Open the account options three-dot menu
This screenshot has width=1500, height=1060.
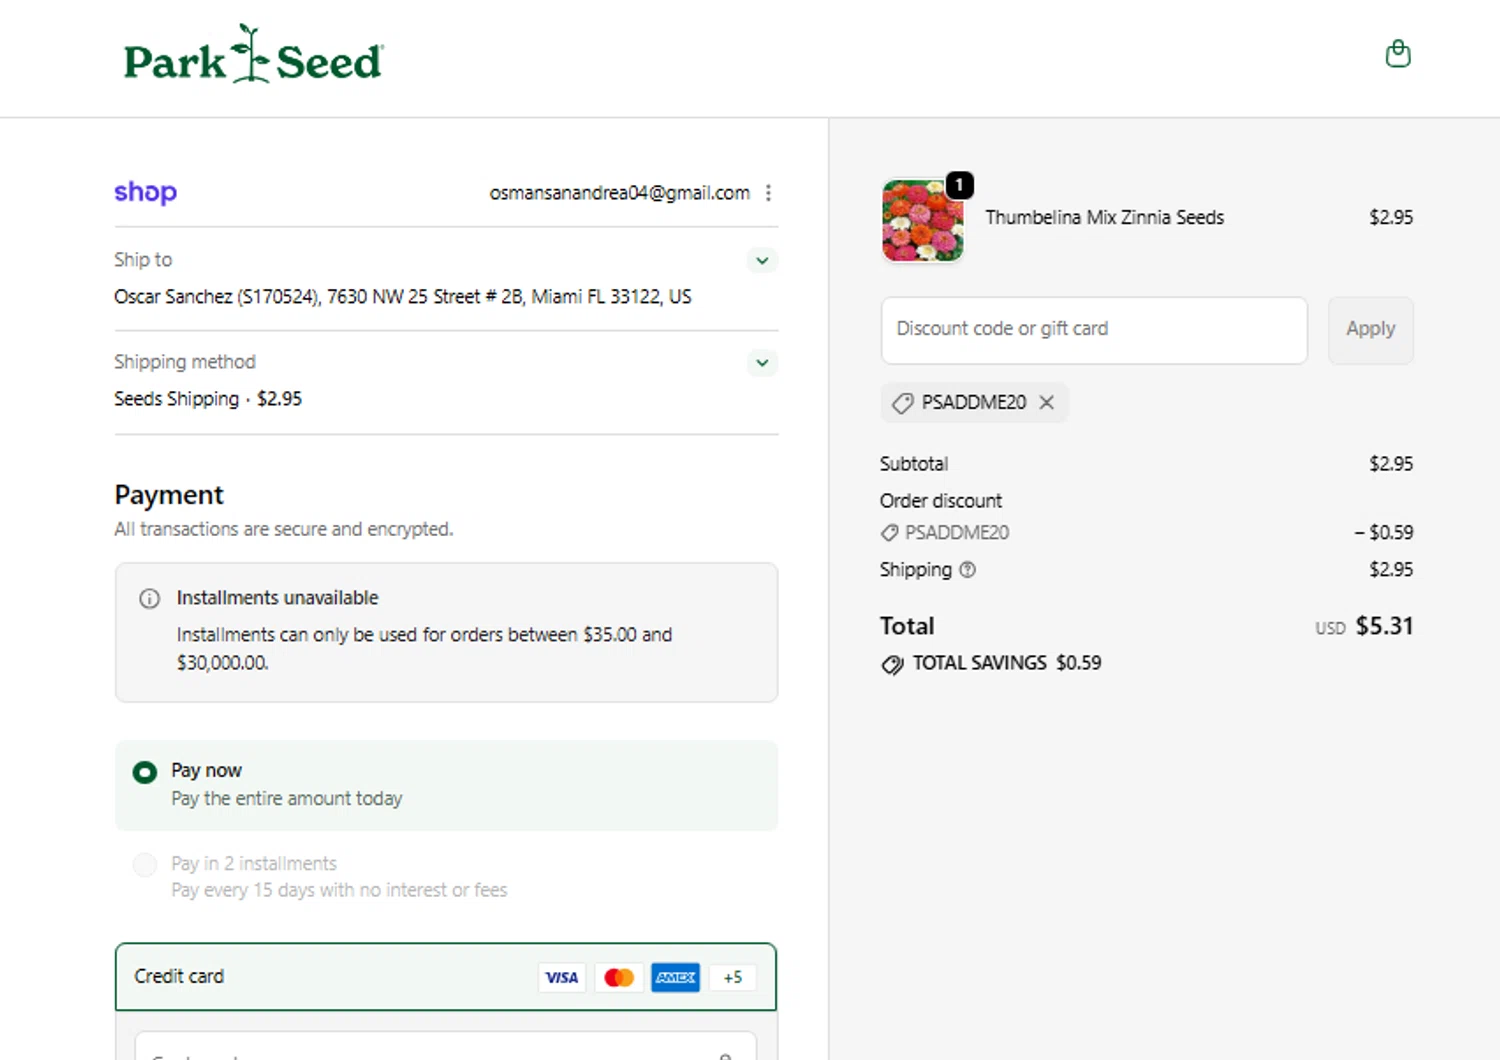[x=768, y=193]
